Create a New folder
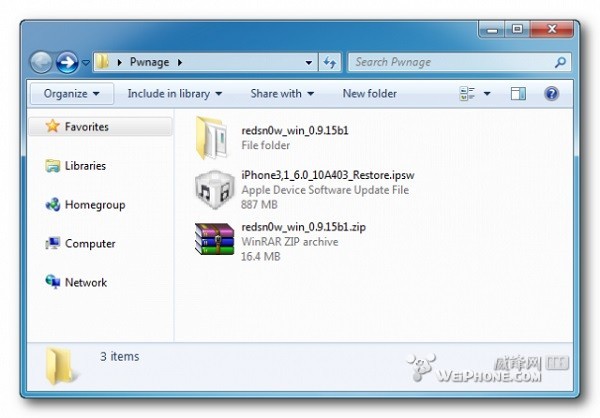The height and width of the screenshot is (418, 600). [x=370, y=94]
